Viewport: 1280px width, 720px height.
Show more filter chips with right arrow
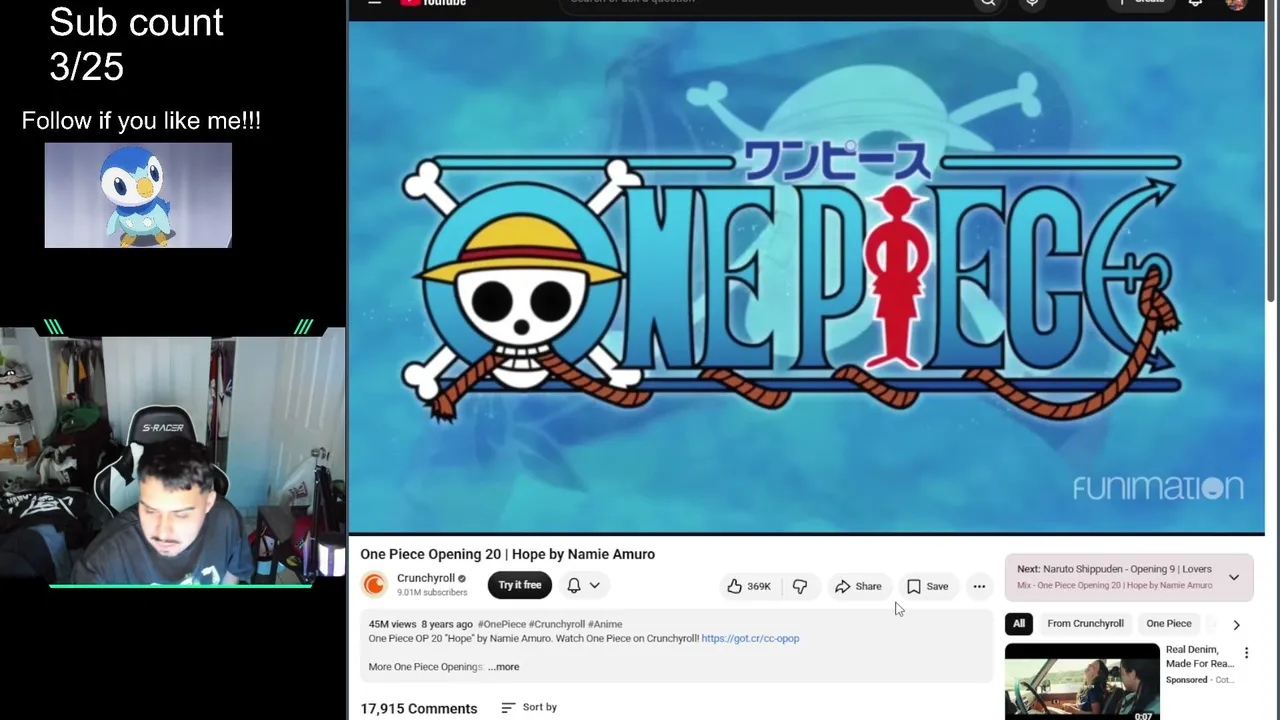pos(1236,624)
